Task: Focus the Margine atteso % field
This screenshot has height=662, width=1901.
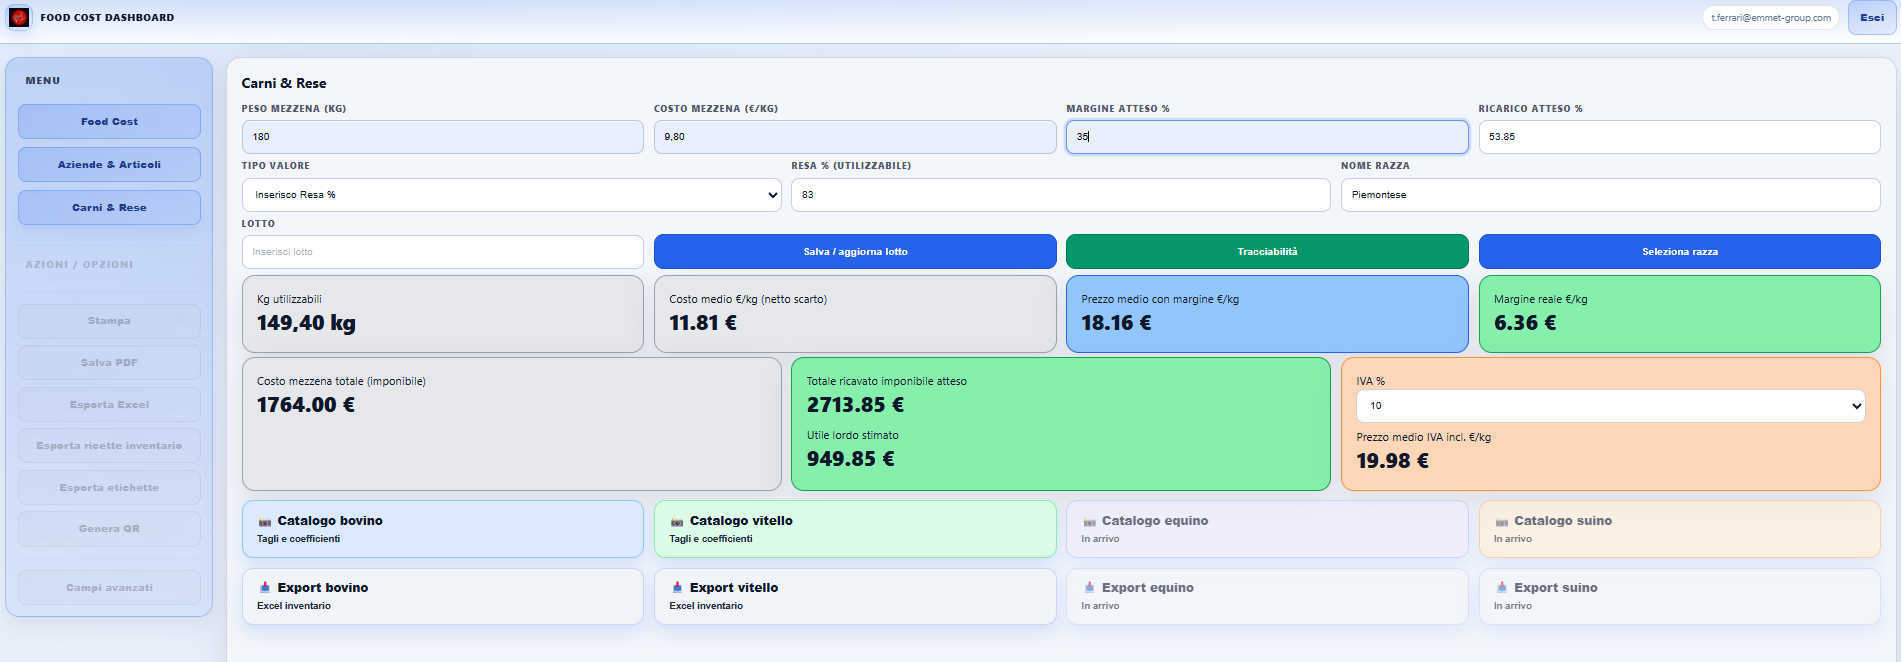Action: pyautogui.click(x=1267, y=137)
